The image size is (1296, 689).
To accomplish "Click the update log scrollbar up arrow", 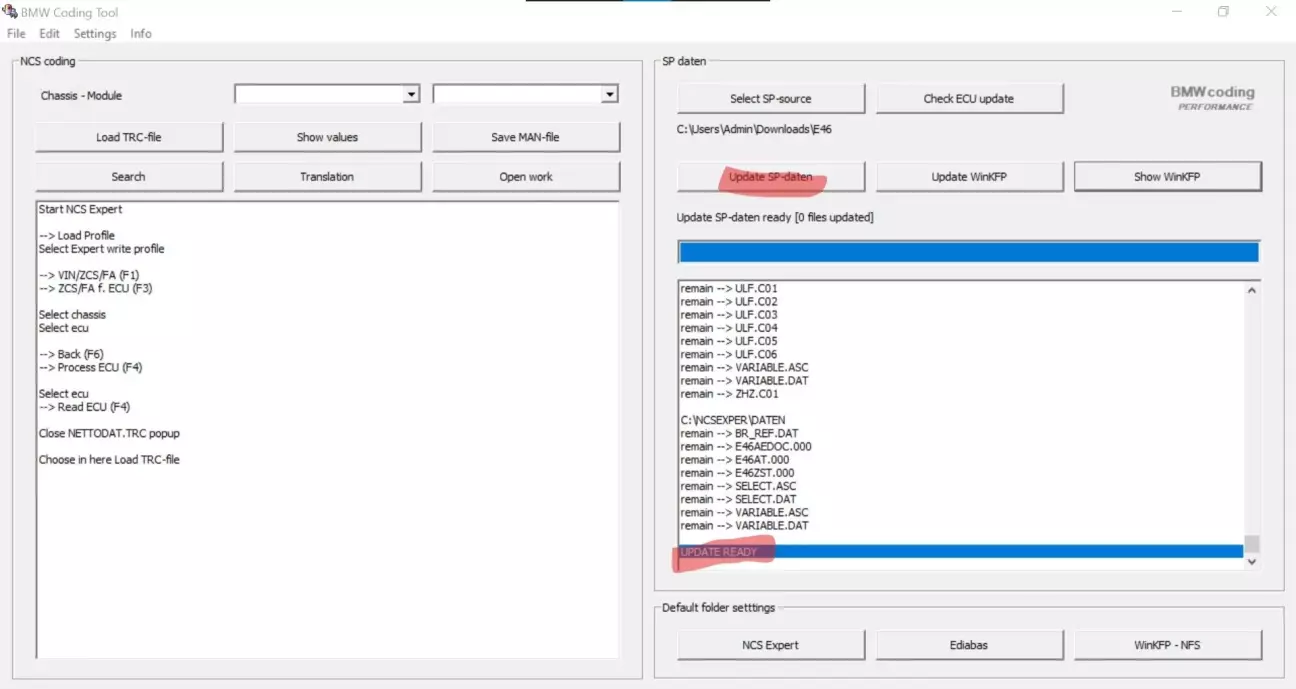I will 1251,291.
